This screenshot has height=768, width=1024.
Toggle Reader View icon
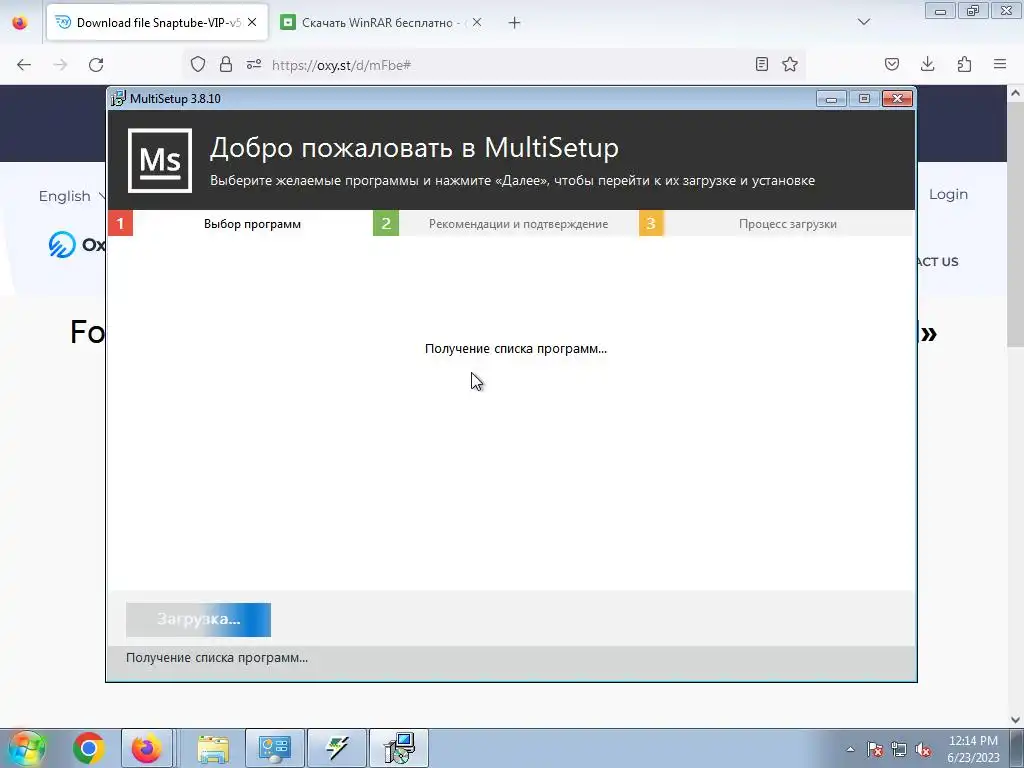(x=761, y=64)
